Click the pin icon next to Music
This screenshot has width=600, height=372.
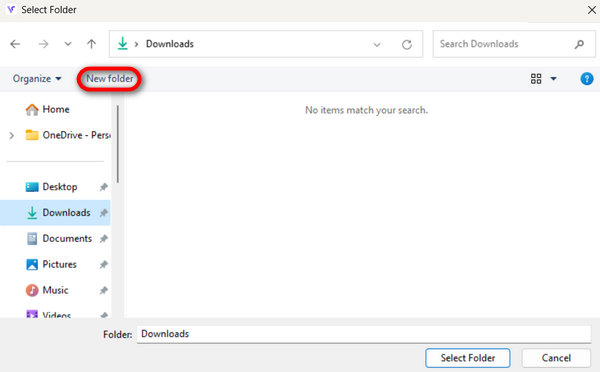coord(104,290)
